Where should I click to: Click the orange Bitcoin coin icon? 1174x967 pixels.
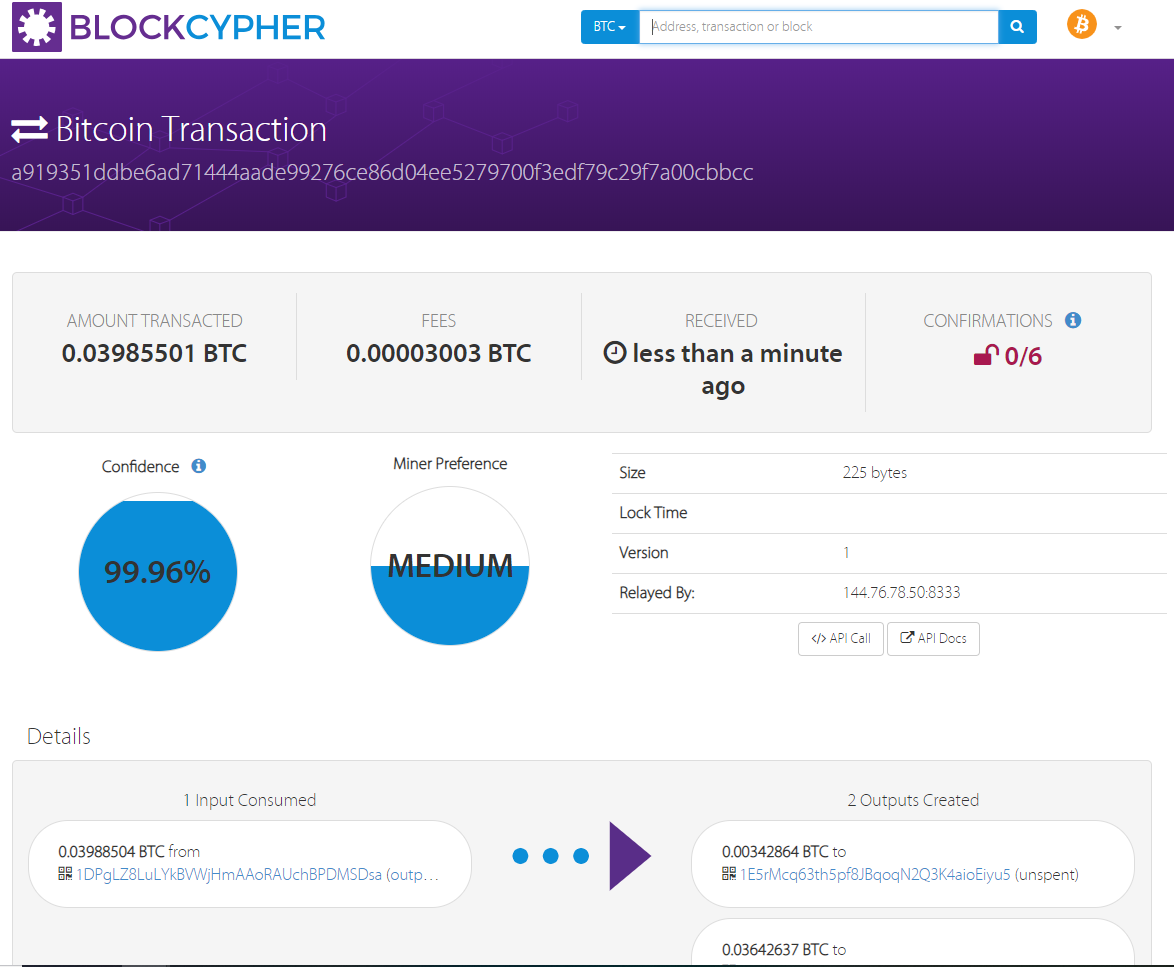[x=1081, y=24]
